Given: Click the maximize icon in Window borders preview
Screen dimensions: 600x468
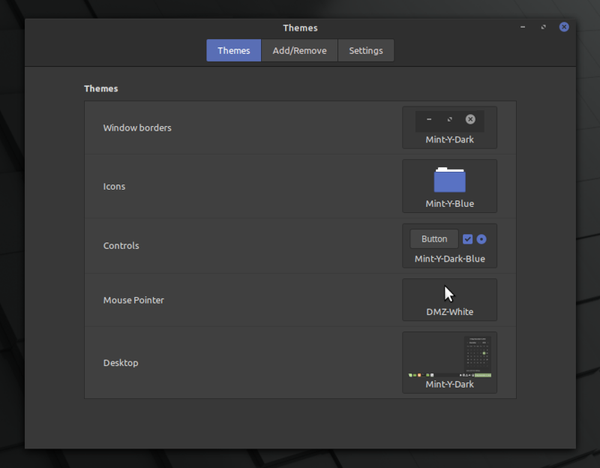Looking at the screenshot, I should pos(450,119).
